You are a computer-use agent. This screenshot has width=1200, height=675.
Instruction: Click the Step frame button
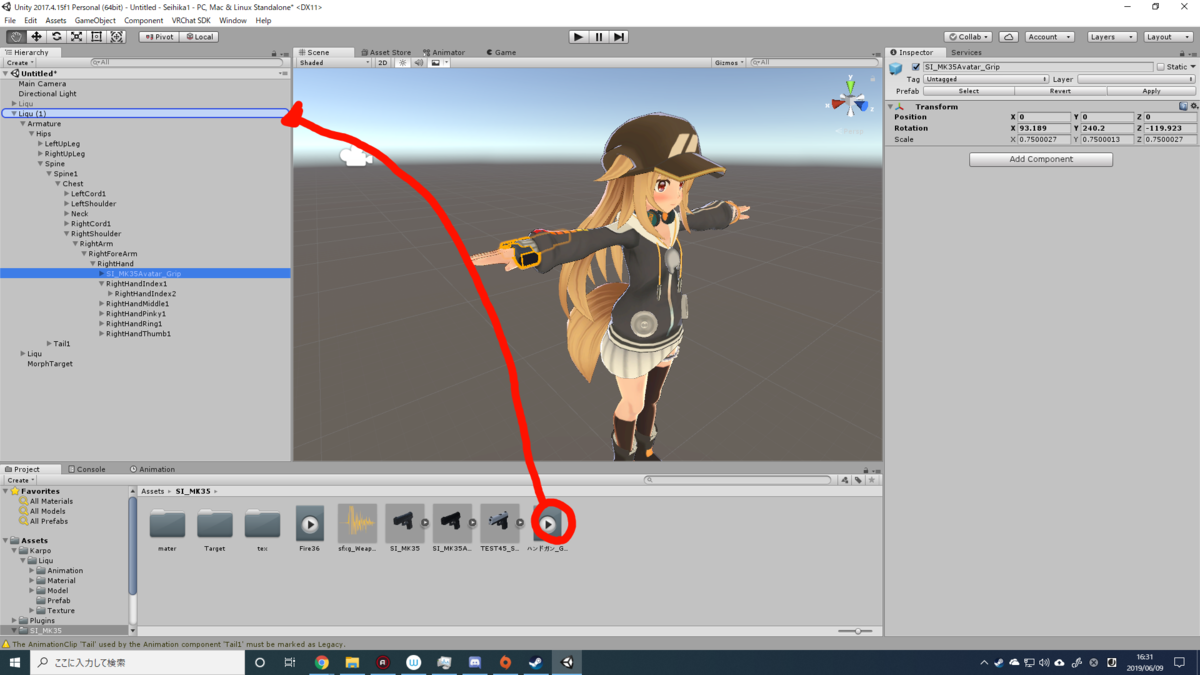(x=619, y=37)
